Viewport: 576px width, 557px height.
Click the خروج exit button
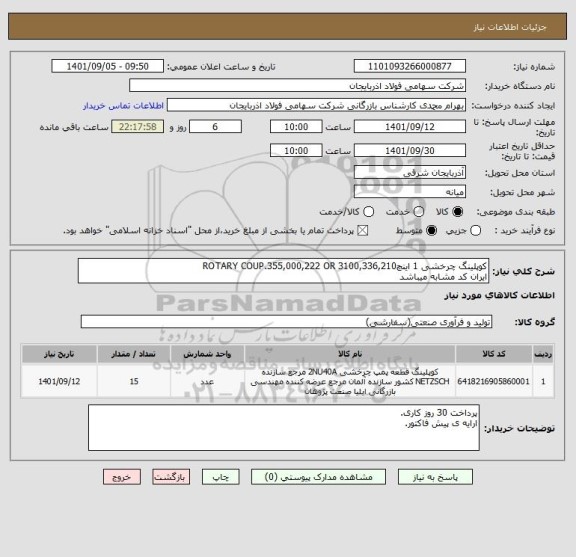coord(122,477)
